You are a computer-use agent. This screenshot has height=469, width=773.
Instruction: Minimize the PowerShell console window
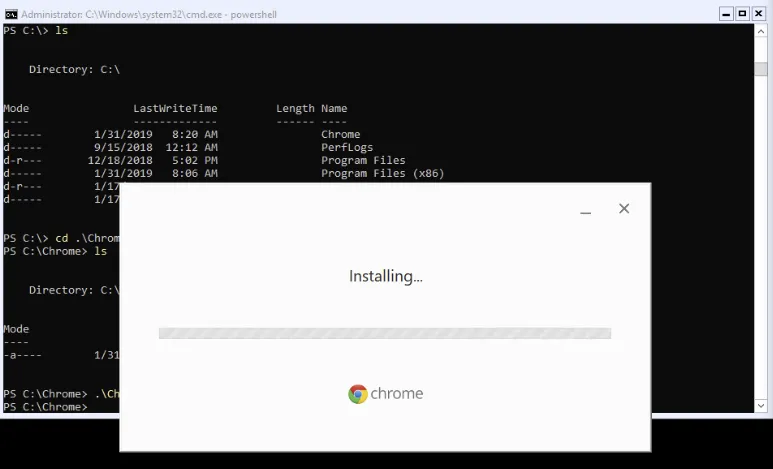pyautogui.click(x=726, y=14)
